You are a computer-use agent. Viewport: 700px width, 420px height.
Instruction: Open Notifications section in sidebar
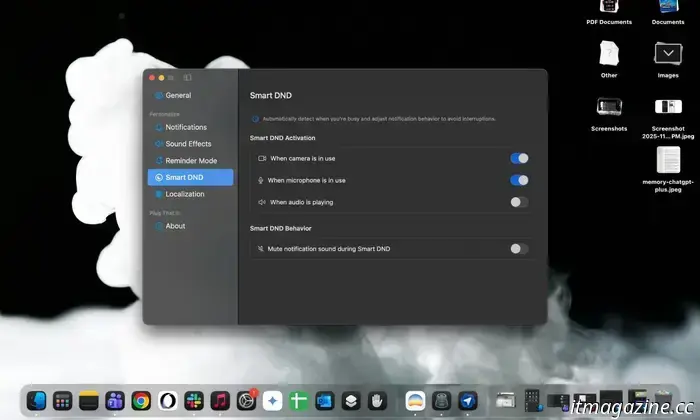[x=191, y=127]
